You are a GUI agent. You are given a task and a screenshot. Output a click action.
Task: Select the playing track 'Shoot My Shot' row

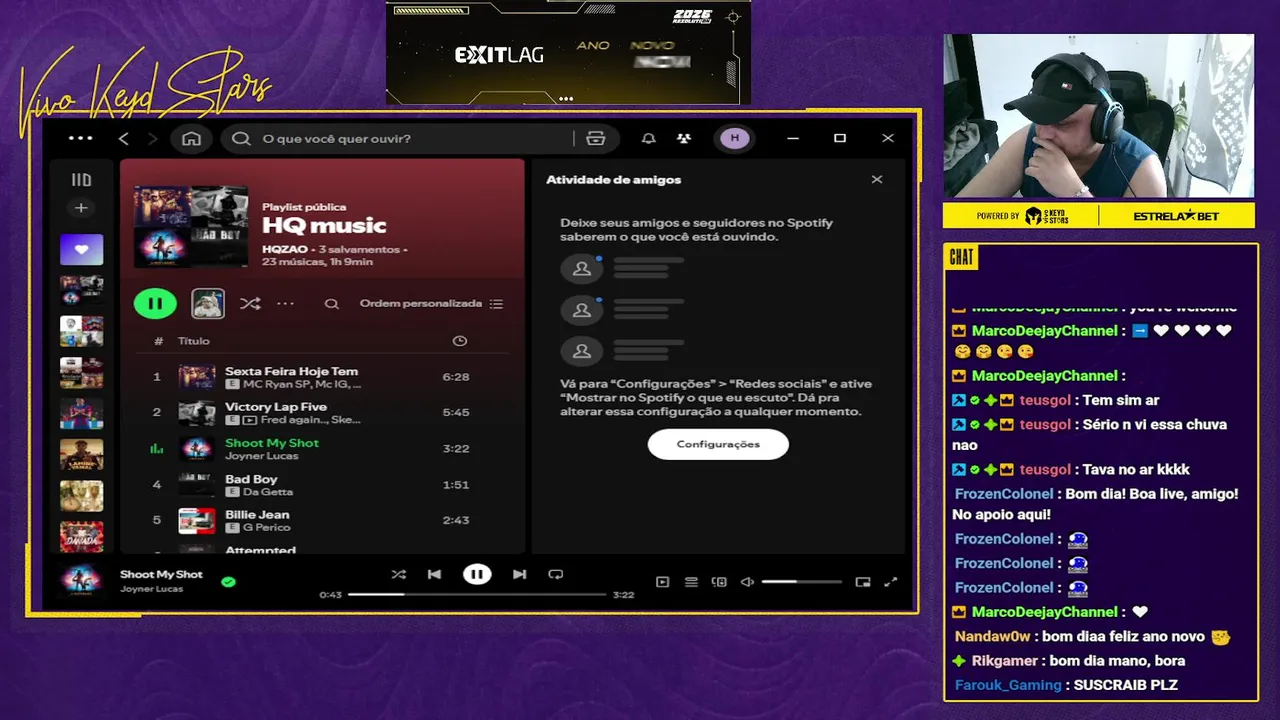pos(322,448)
